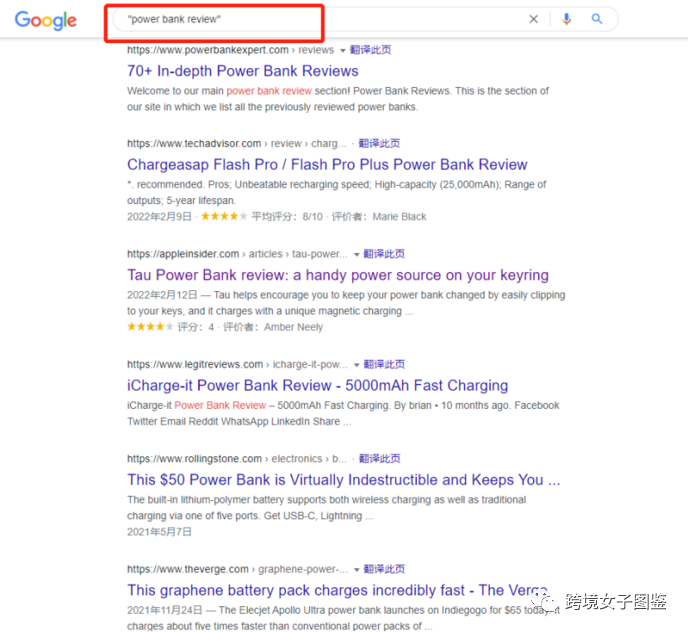
Task: Open Chargeasap Flash Pro Power Bank Review
Action: coord(327,165)
